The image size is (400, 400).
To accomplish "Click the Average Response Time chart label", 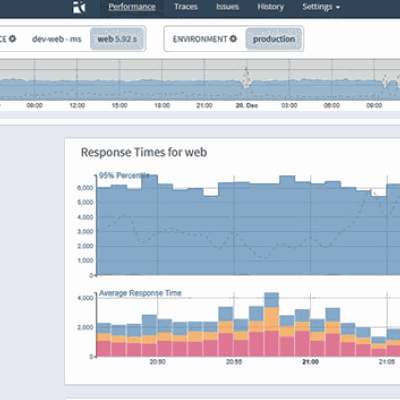I will (140, 293).
